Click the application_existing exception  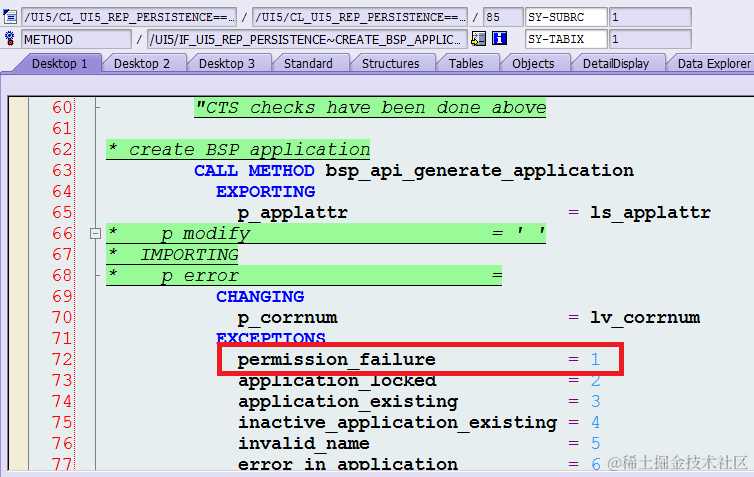pos(348,402)
